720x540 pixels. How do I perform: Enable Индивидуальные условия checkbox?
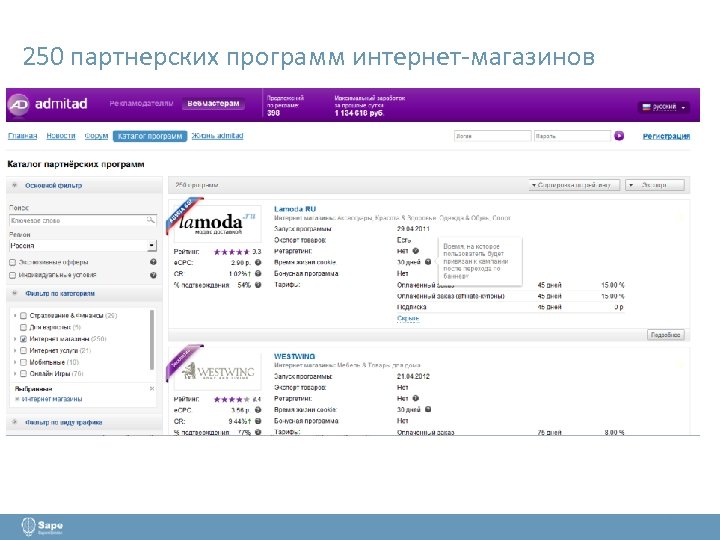pyautogui.click(x=13, y=275)
